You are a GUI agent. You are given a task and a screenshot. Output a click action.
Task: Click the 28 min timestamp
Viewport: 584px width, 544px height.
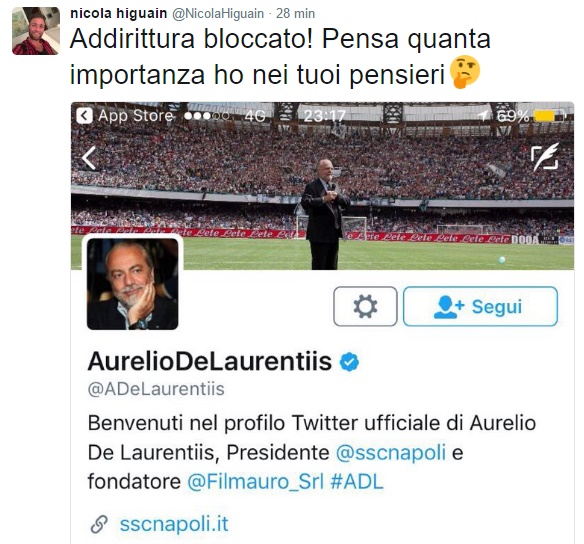pyautogui.click(x=295, y=13)
